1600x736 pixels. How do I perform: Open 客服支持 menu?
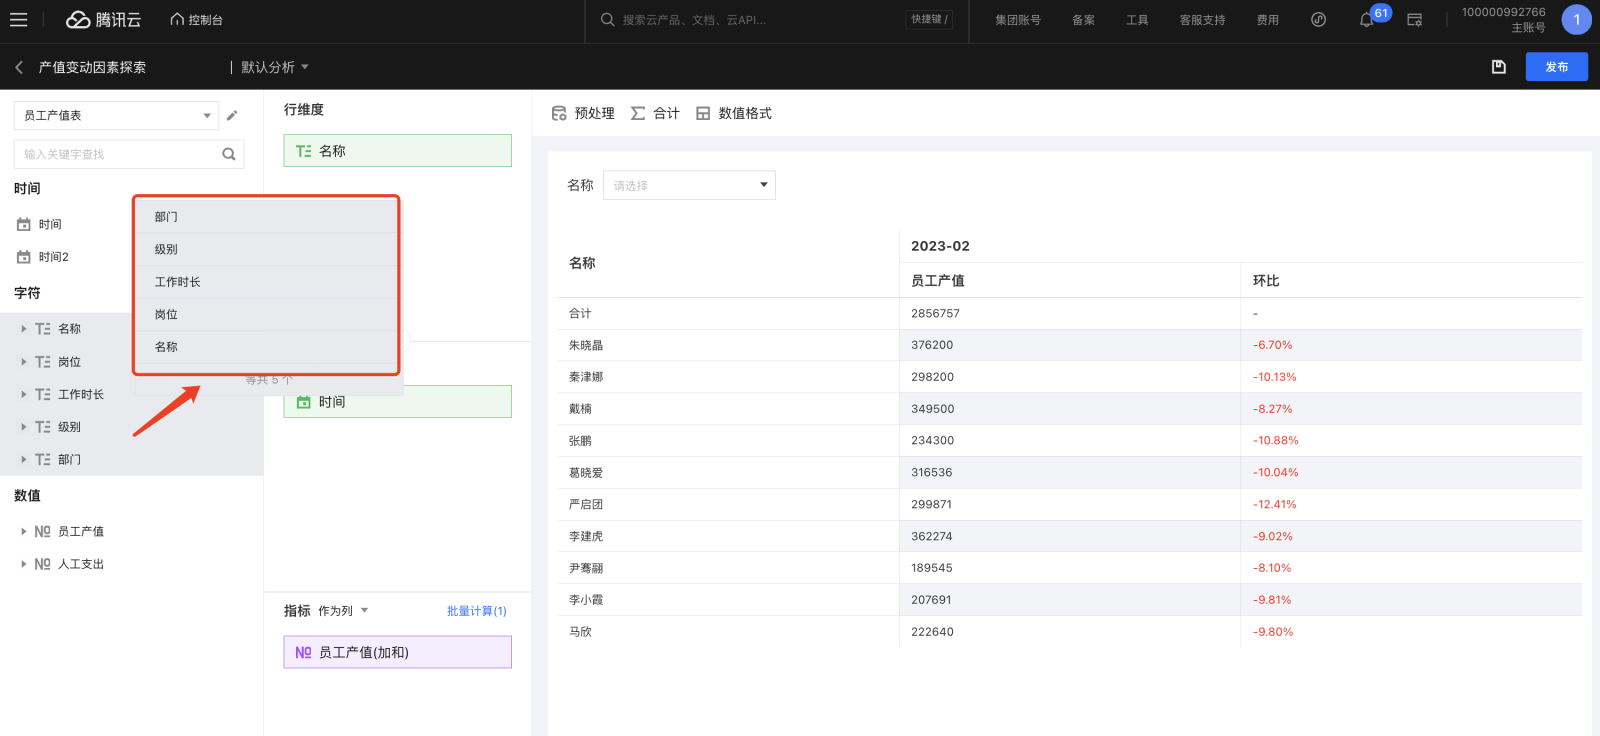1202,20
